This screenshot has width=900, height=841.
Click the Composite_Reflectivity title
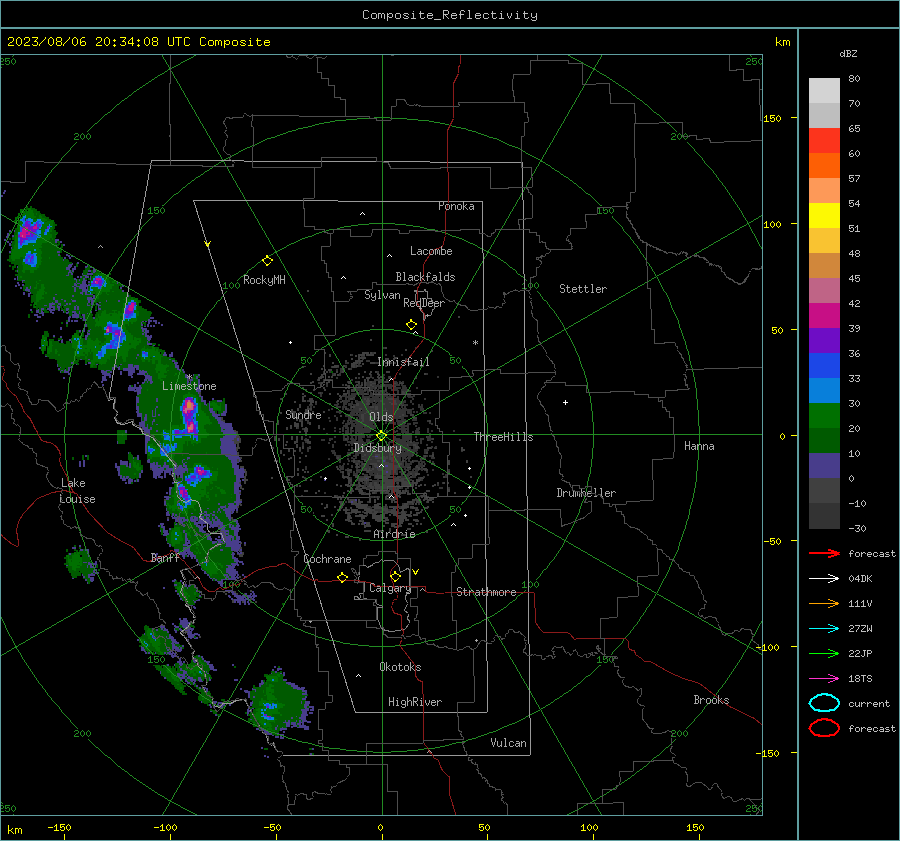pyautogui.click(x=449, y=15)
